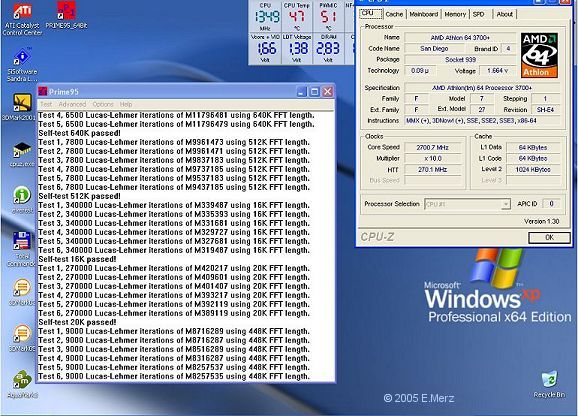Click the Prime95 line testing M339487
The height and width of the screenshot is (416, 578).
[x=174, y=205]
